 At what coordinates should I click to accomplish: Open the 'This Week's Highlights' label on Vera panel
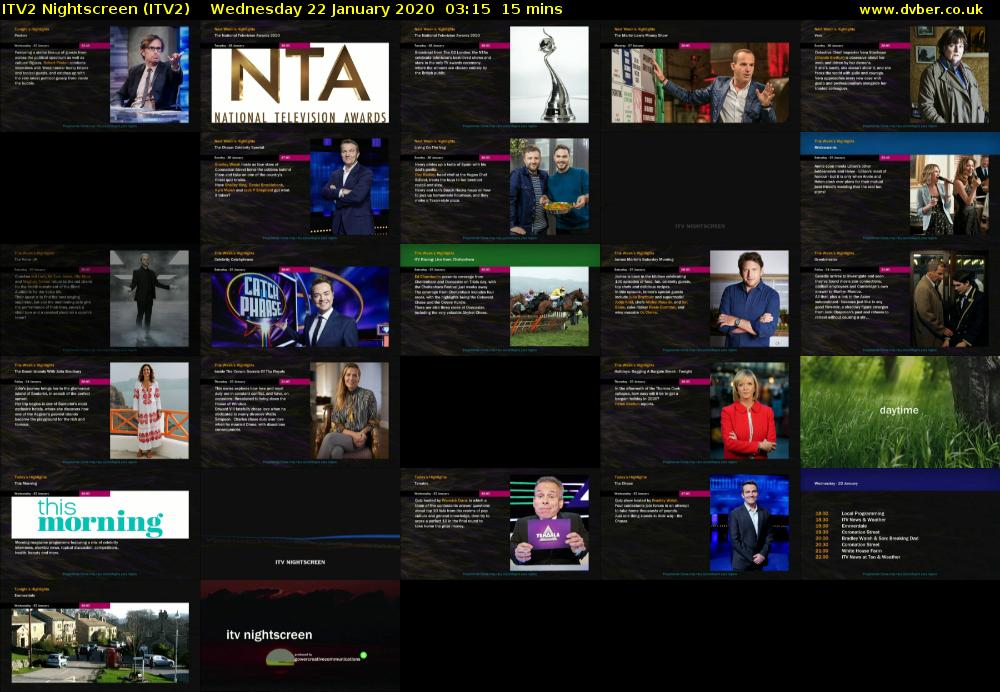click(x=835, y=30)
